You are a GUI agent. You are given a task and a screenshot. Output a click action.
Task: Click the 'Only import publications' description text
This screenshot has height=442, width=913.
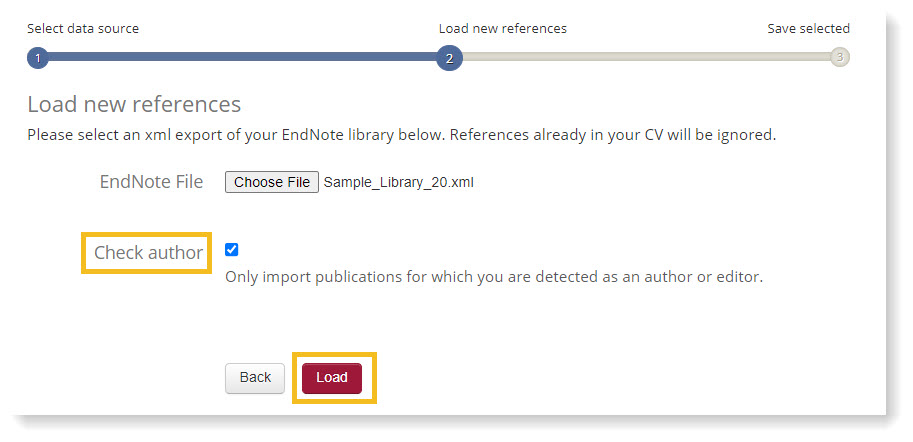(x=494, y=277)
